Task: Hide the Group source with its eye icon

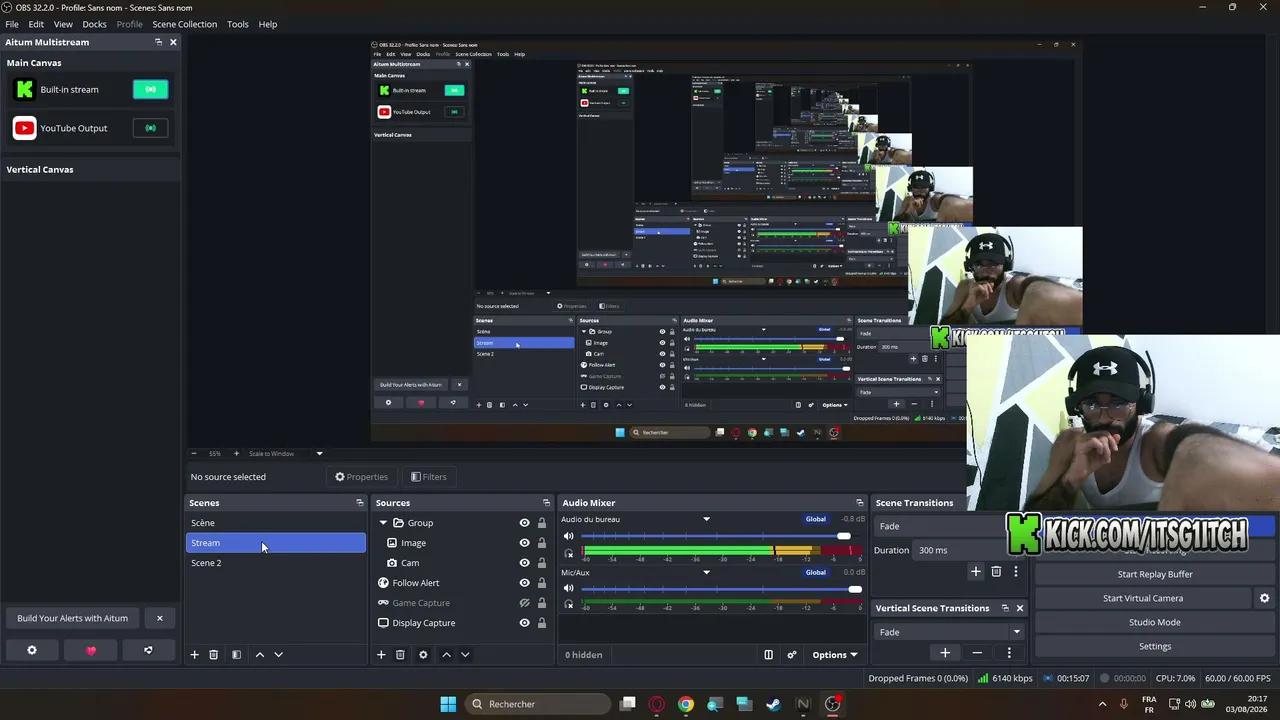Action: click(524, 523)
